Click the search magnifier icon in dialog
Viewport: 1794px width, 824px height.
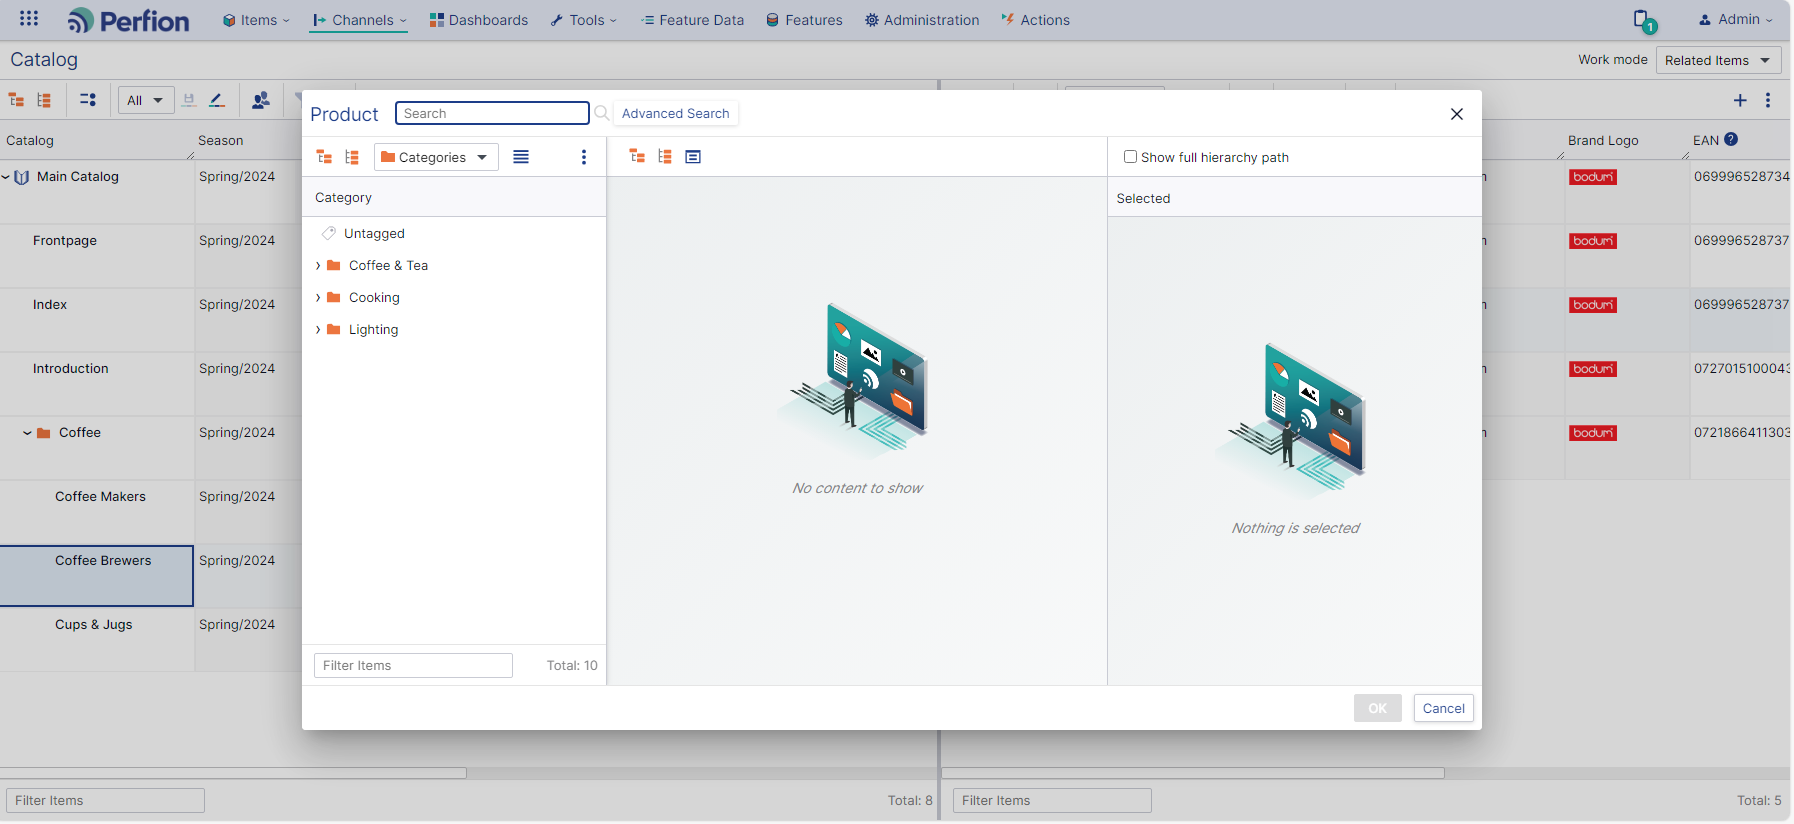(602, 113)
